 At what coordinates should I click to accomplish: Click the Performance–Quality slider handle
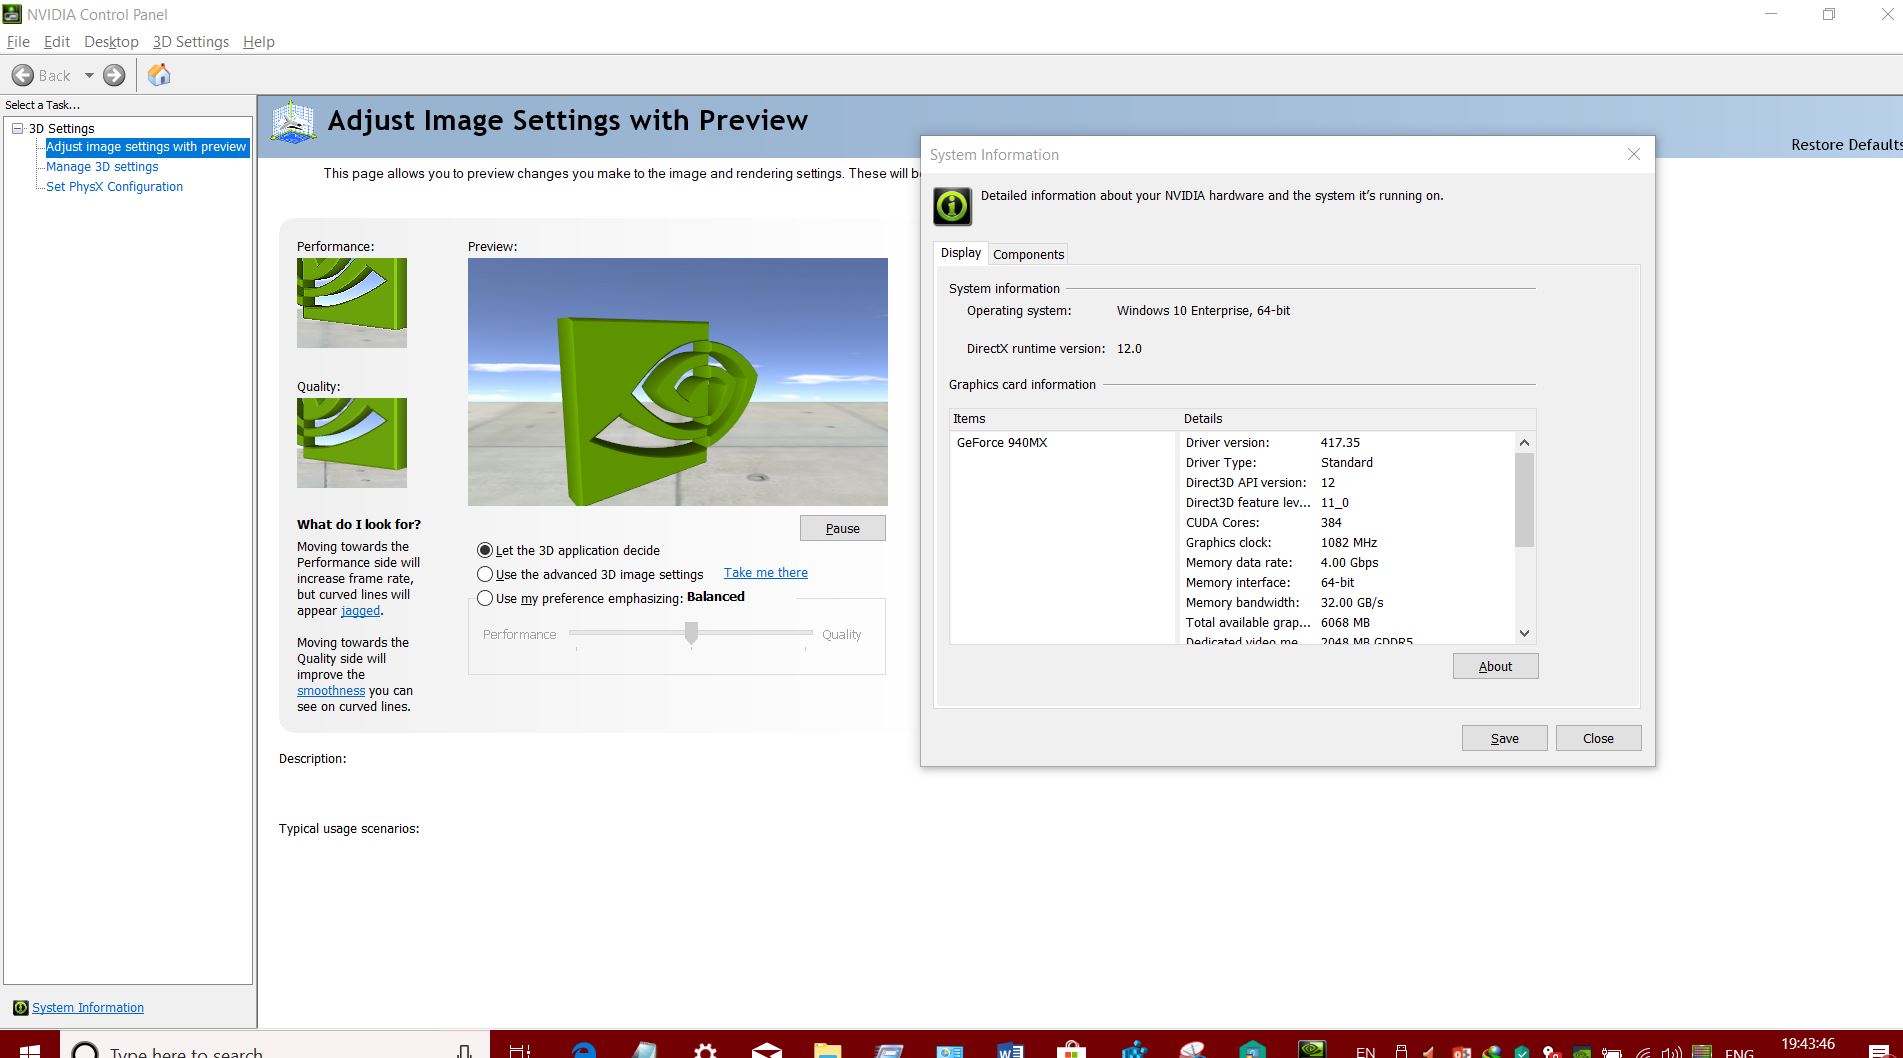pos(691,633)
